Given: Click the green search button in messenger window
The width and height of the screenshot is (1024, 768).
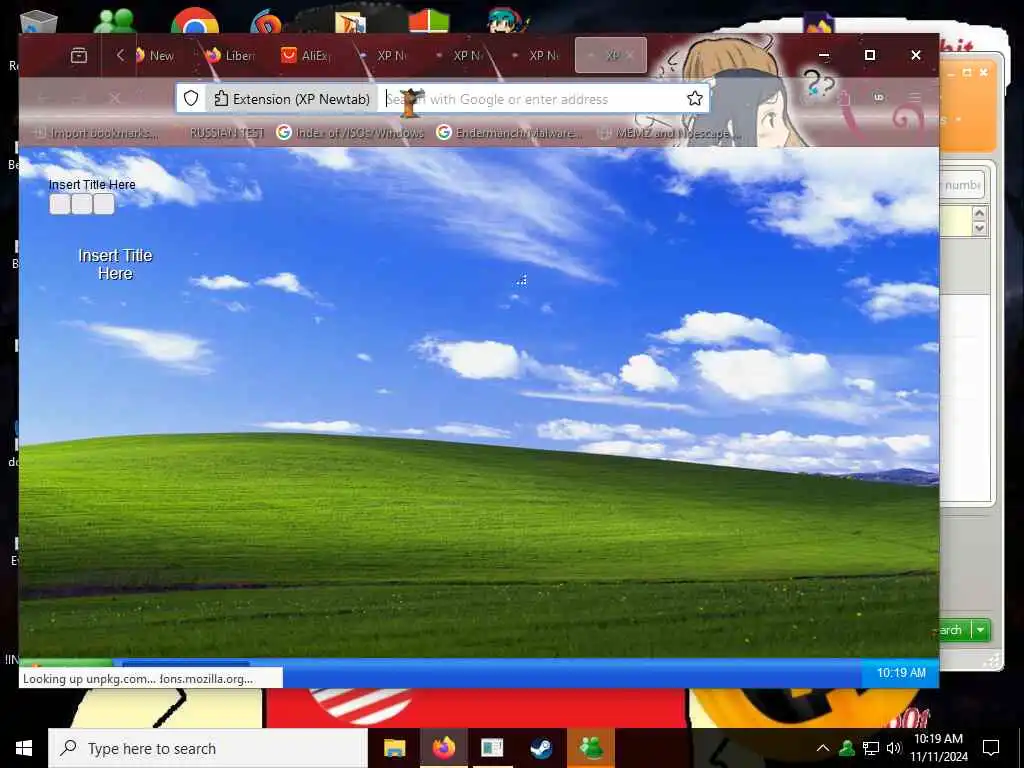Looking at the screenshot, I should click(955, 630).
